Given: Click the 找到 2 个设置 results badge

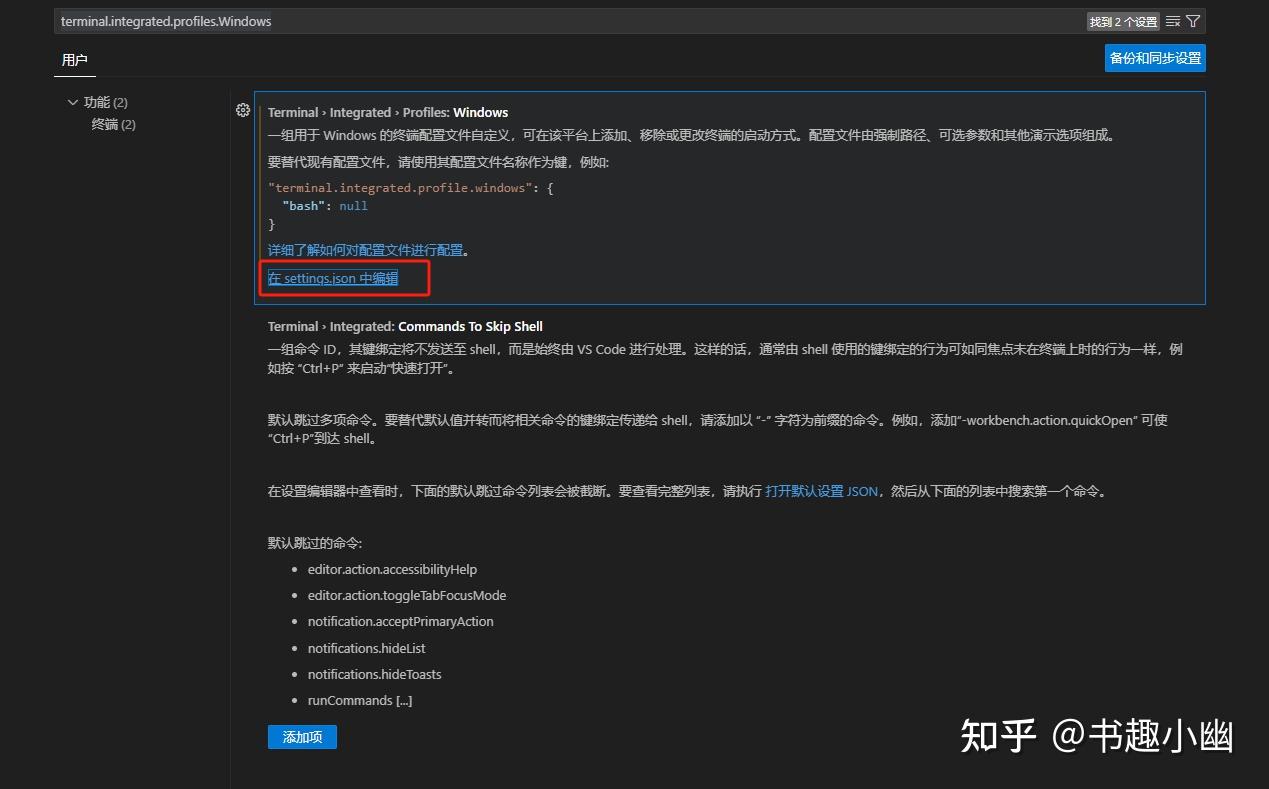Looking at the screenshot, I should [1122, 20].
